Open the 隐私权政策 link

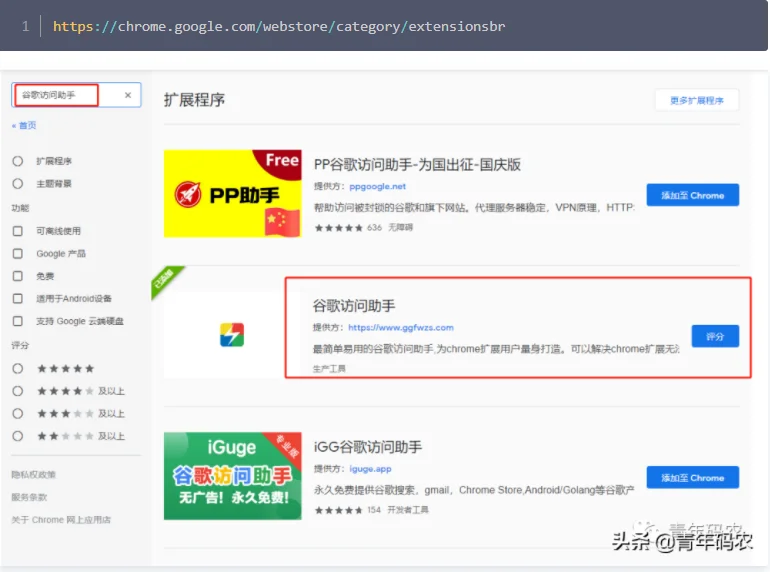[33, 475]
